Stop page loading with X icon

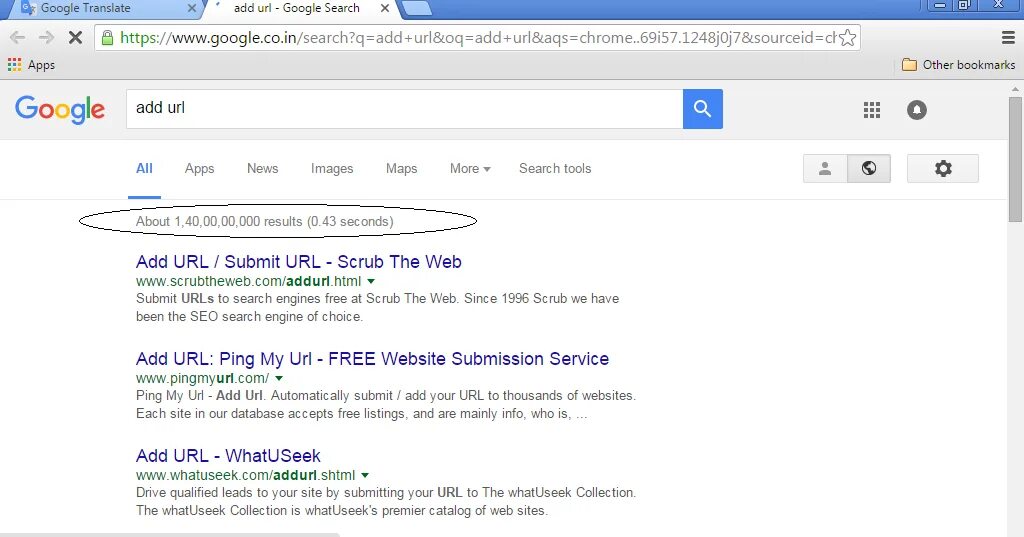coord(75,38)
